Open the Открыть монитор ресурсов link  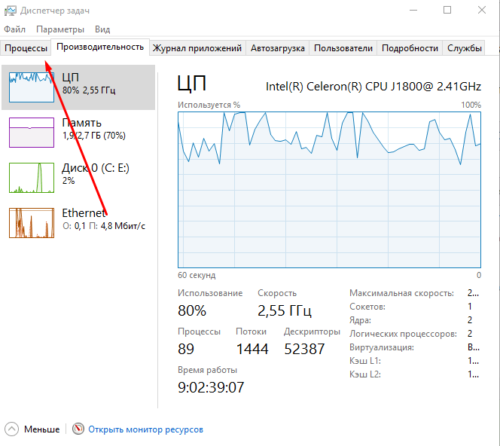click(146, 429)
